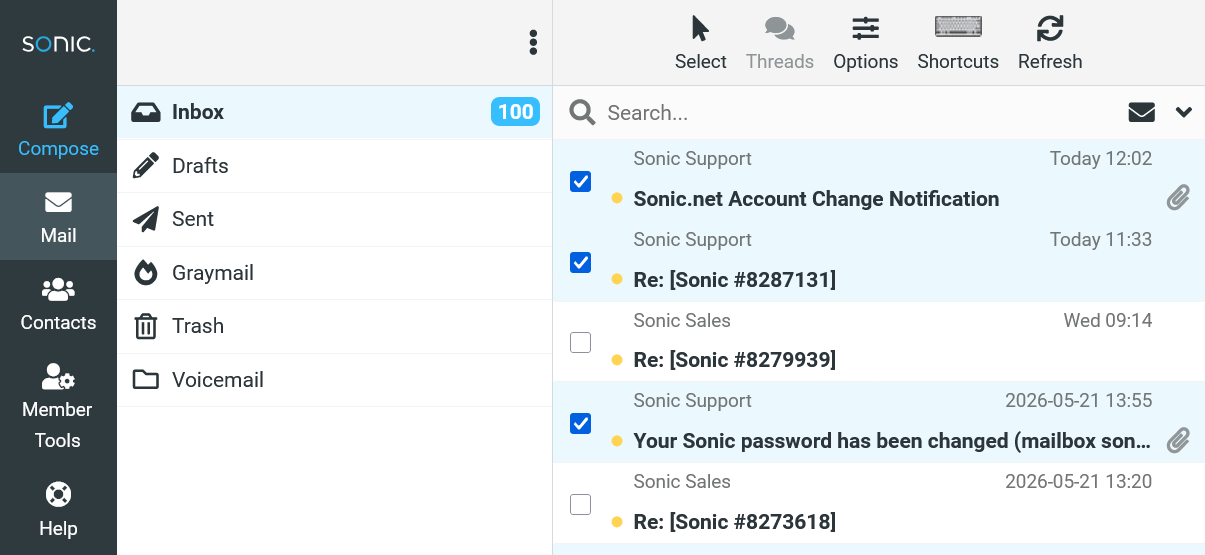Click sender Sonic Sales on Wed 09:14 message
This screenshot has height=555, width=1205.
tap(682, 320)
